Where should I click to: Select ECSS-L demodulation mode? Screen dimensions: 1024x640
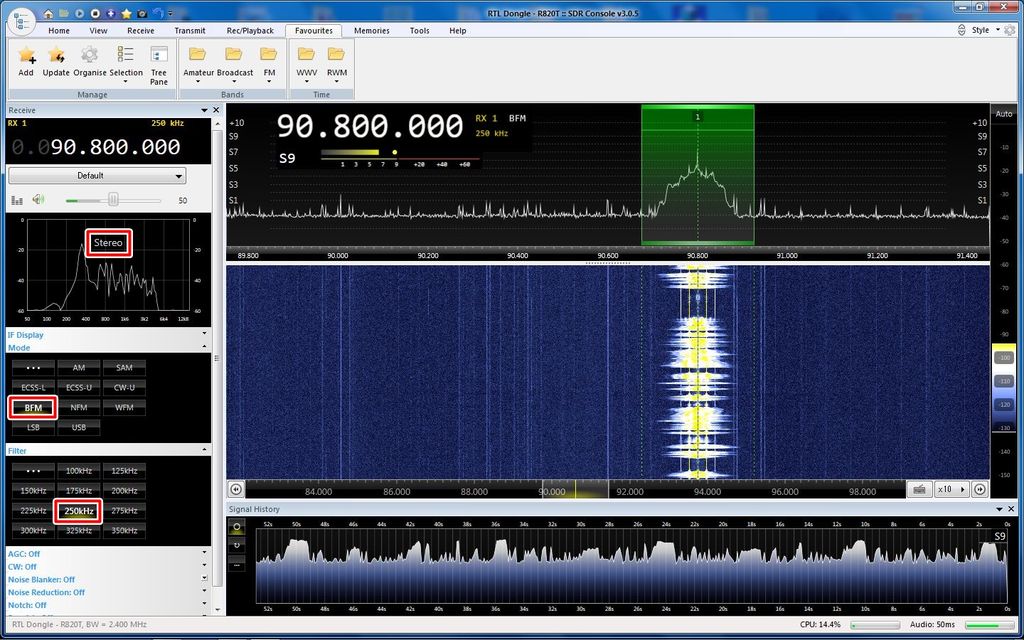tap(33, 387)
